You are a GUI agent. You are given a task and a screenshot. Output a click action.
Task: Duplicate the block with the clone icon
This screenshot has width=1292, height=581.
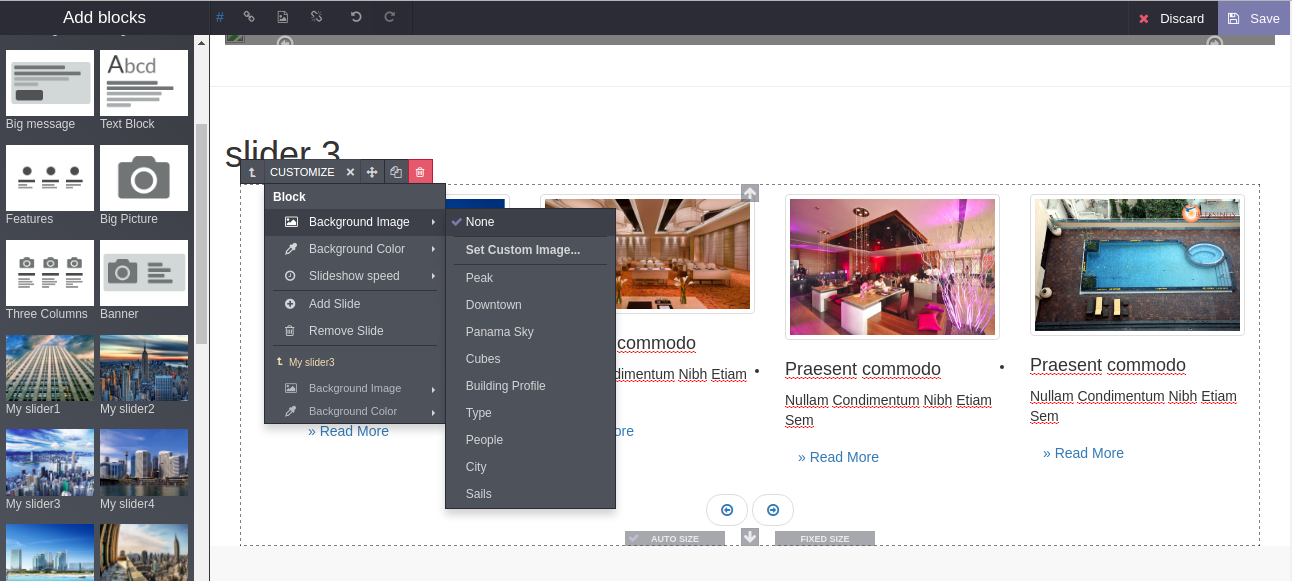396,172
